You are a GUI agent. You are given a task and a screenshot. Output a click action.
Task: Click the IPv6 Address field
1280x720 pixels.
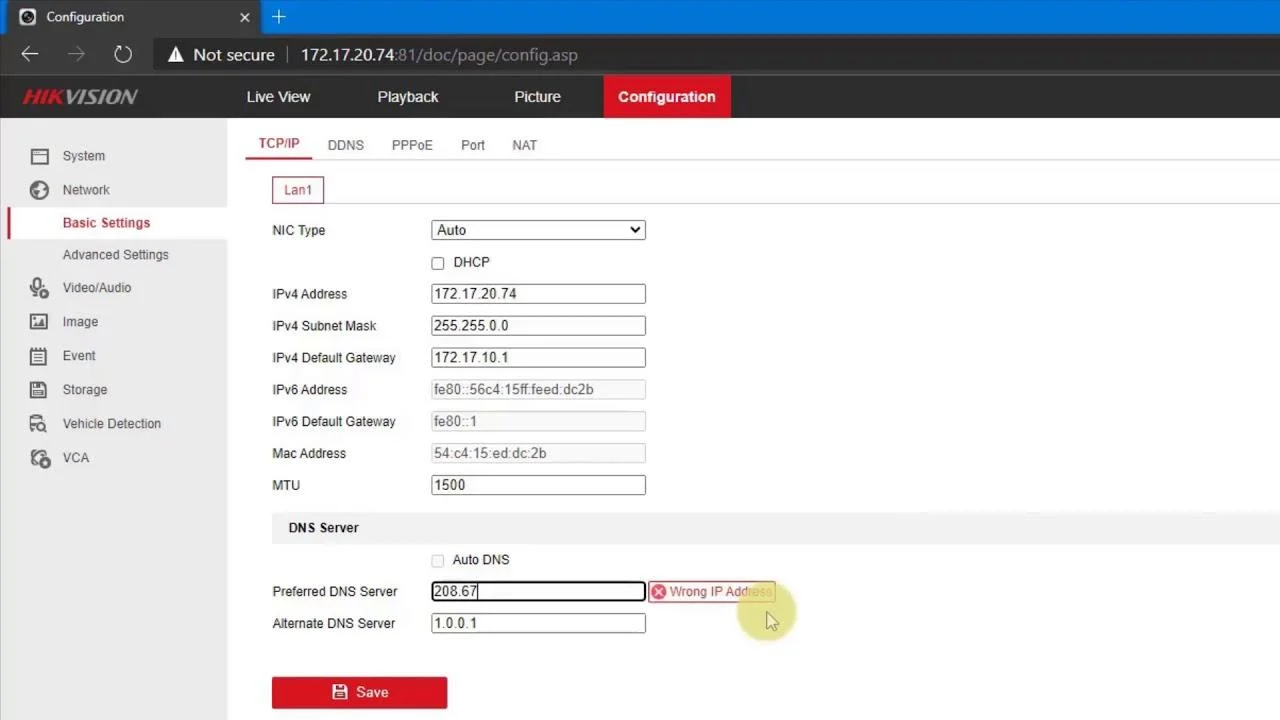(538, 390)
